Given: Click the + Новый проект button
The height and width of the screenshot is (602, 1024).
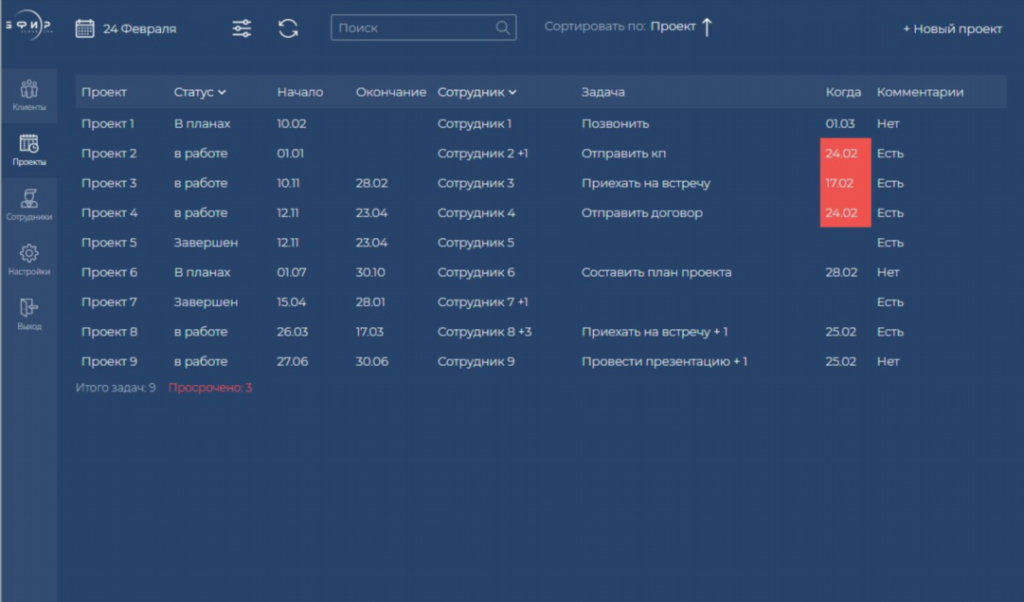Looking at the screenshot, I should pos(952,29).
